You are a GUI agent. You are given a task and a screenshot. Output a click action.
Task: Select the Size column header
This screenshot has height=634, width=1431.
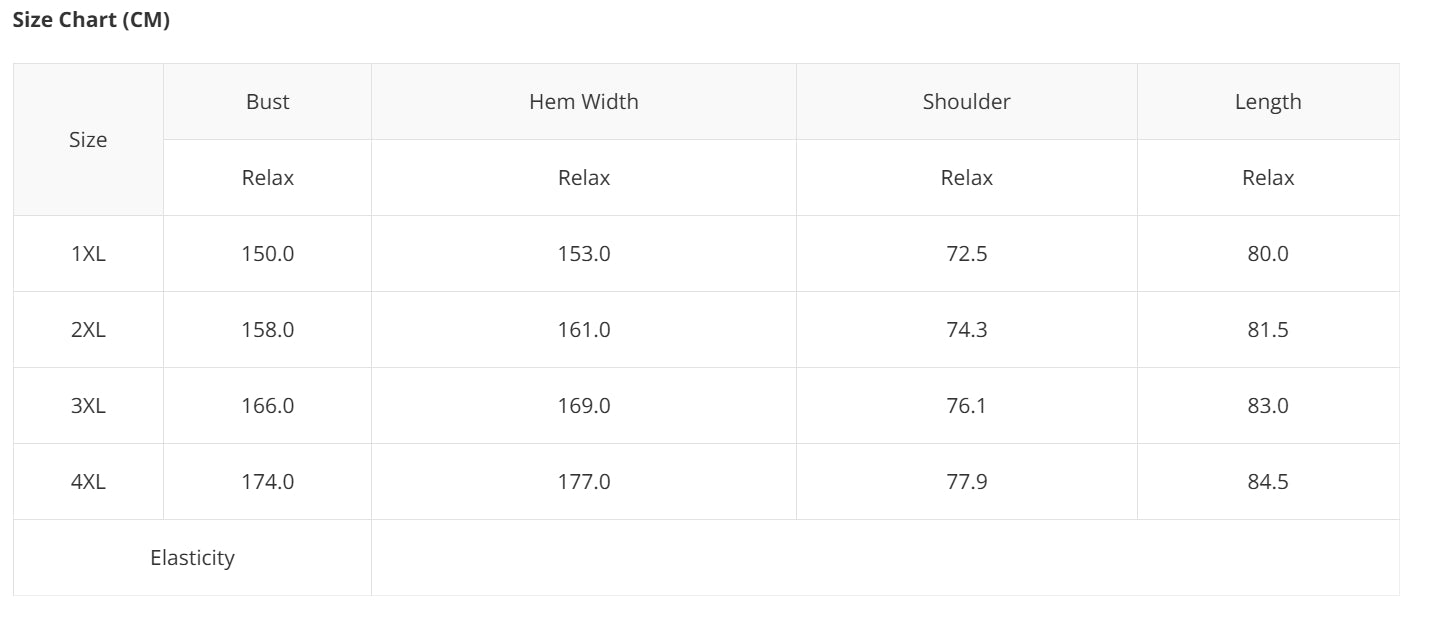tap(88, 140)
